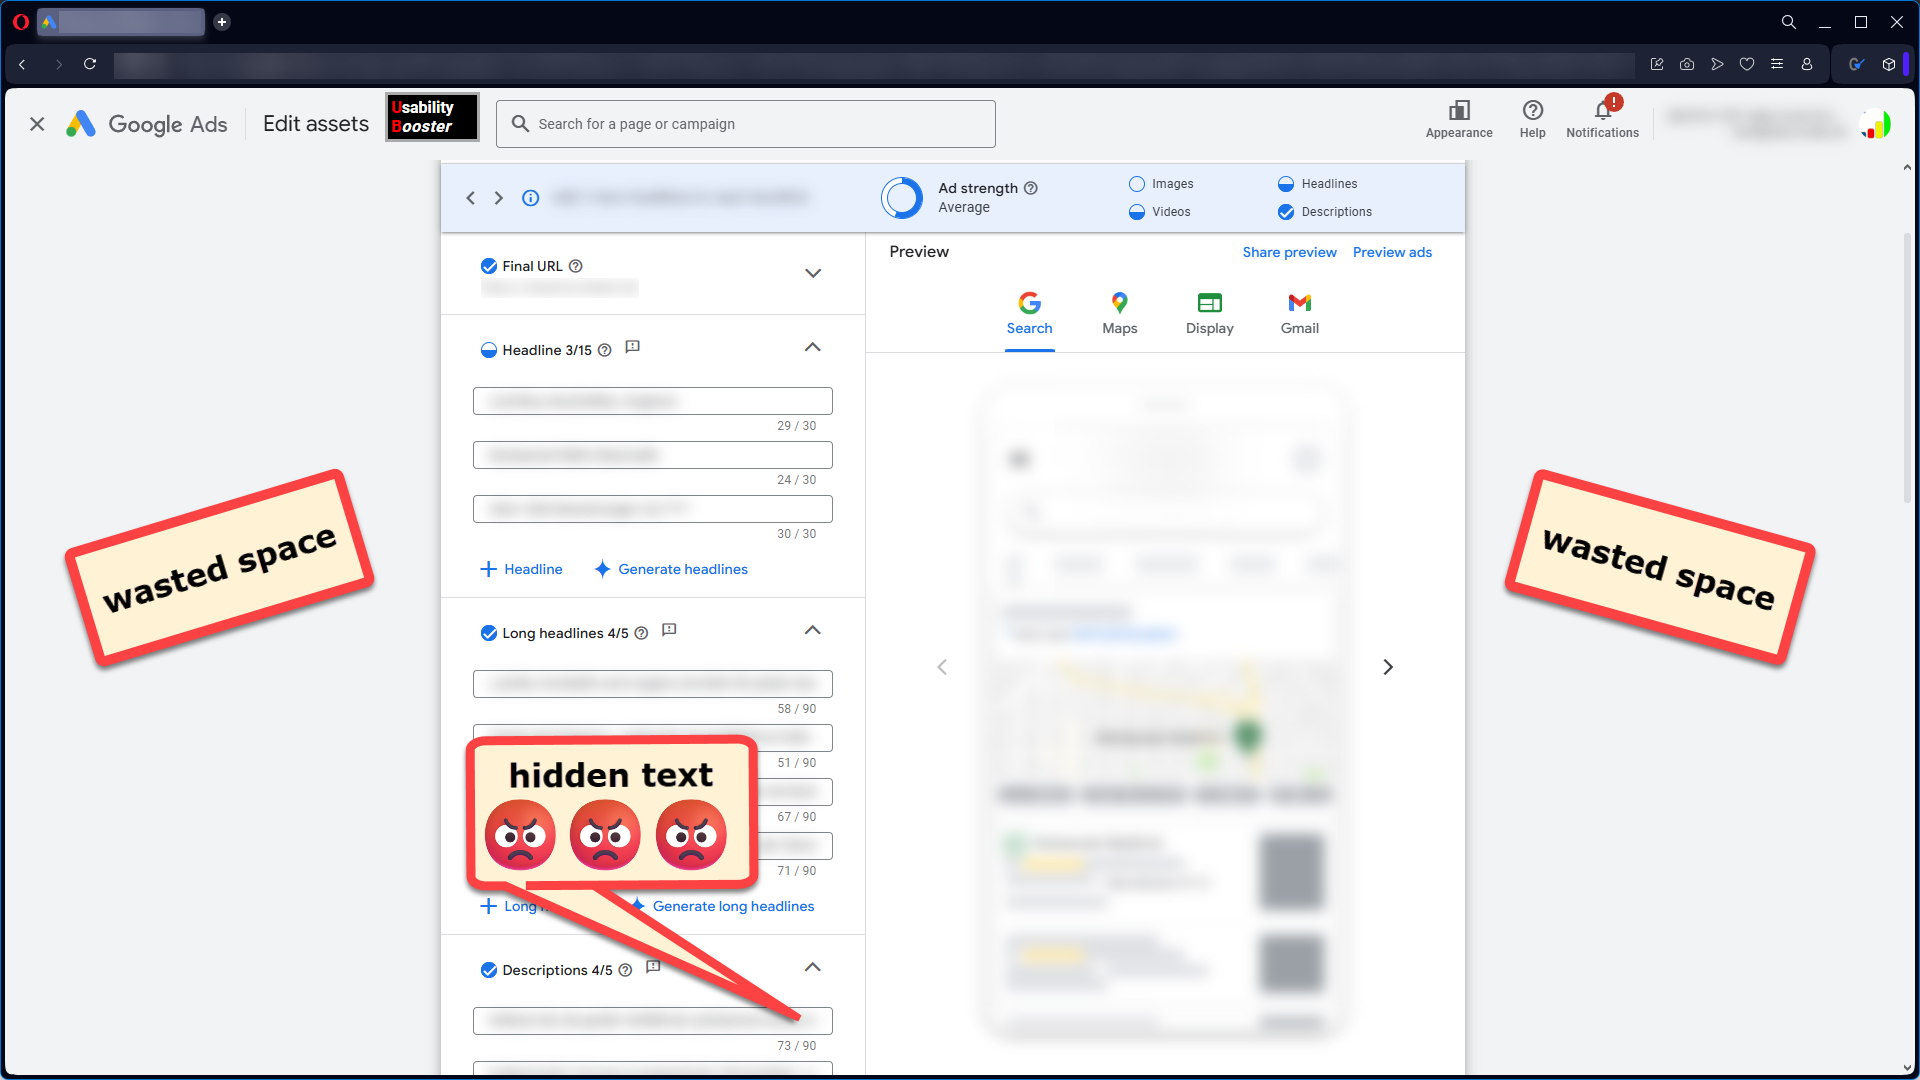The height and width of the screenshot is (1080, 1920).
Task: Open the Help menu
Action: (x=1532, y=116)
